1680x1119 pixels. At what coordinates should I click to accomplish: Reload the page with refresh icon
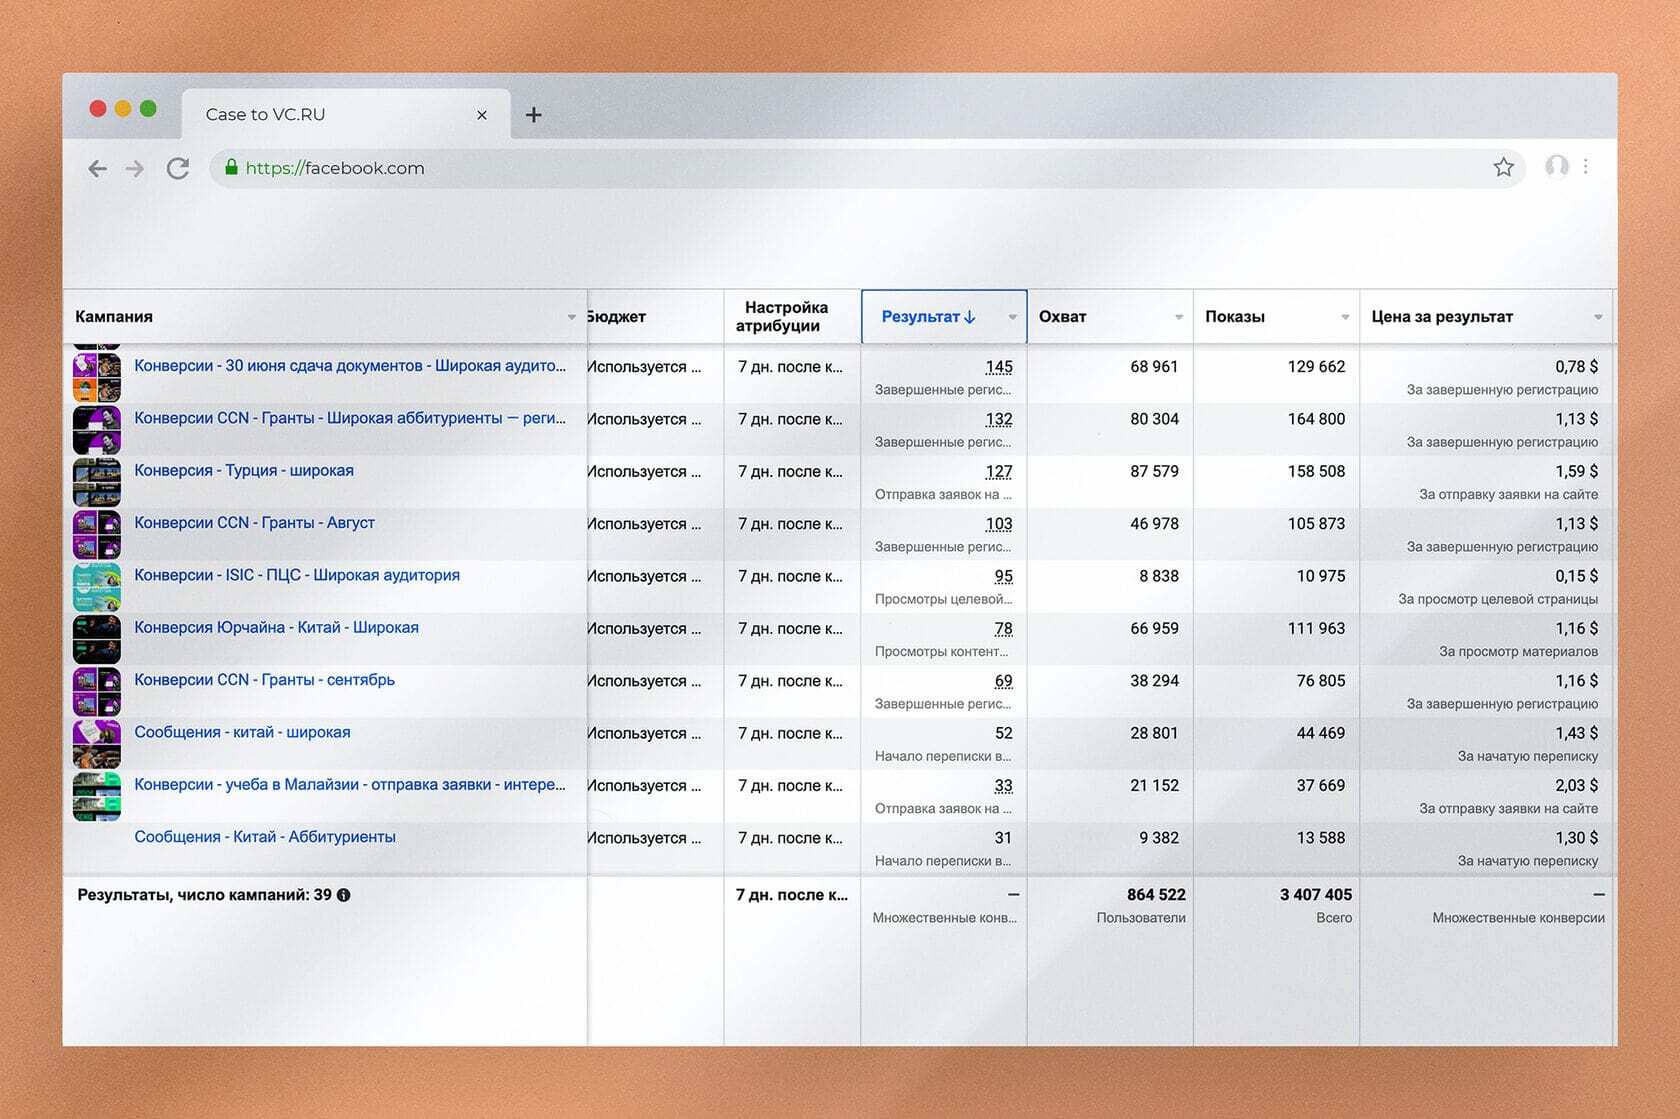(178, 169)
